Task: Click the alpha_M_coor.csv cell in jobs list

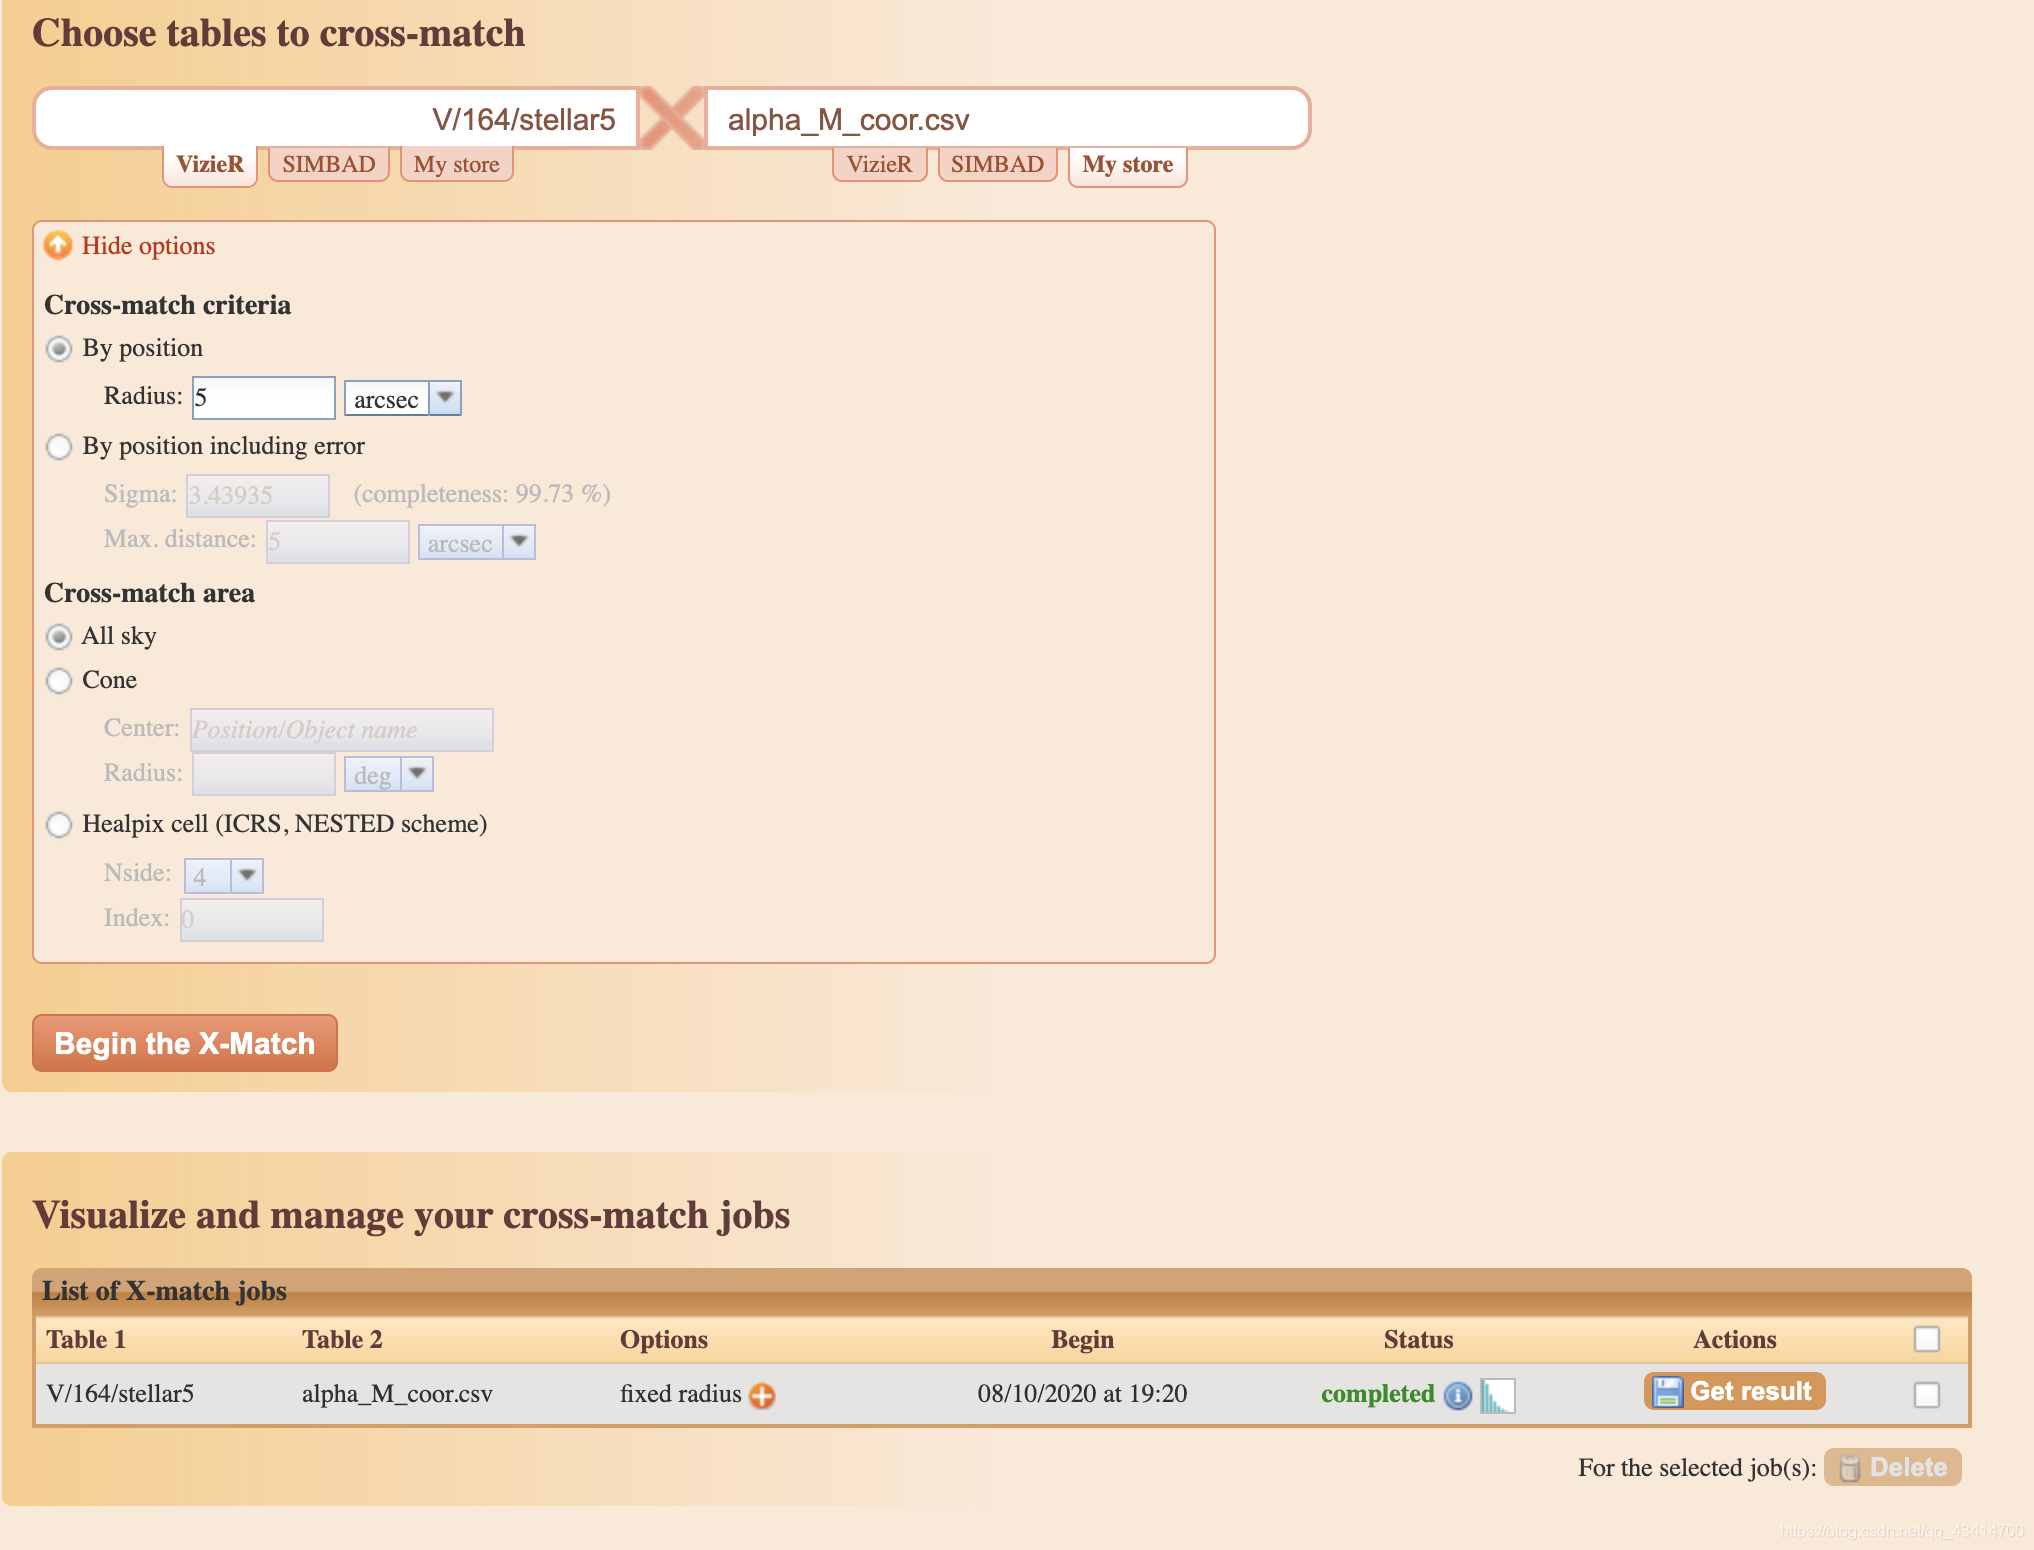Action: [398, 1394]
